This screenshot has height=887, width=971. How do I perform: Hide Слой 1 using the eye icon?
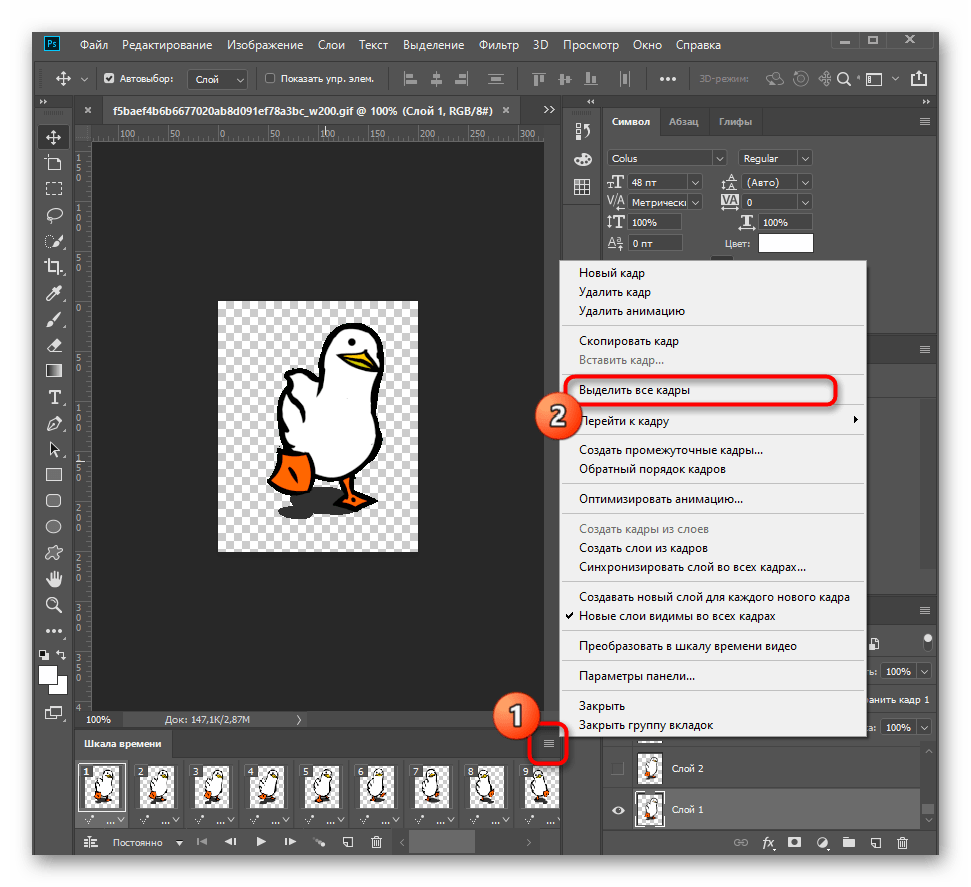tap(617, 810)
